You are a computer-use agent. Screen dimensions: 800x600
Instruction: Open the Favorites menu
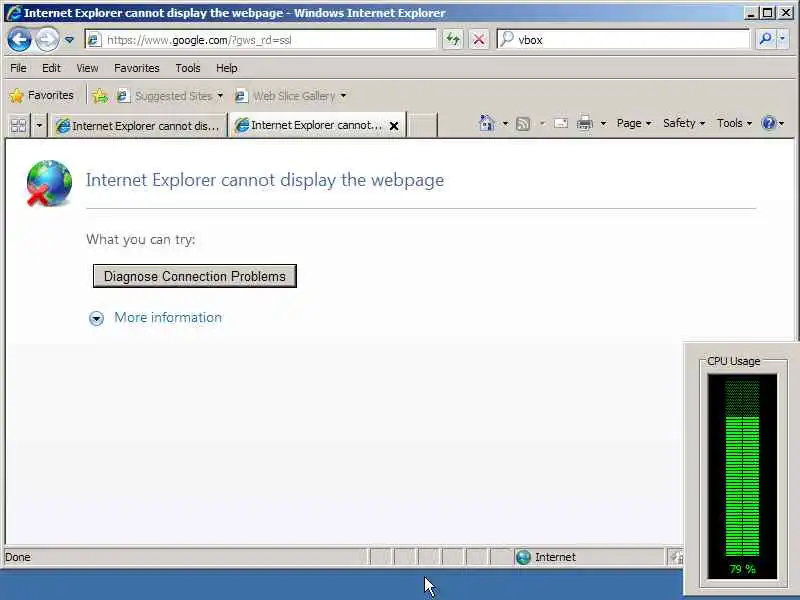(x=137, y=68)
